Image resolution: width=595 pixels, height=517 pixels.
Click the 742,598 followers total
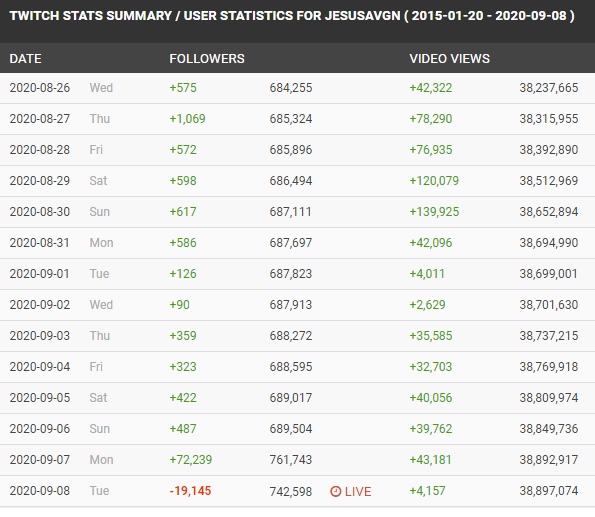(x=291, y=492)
